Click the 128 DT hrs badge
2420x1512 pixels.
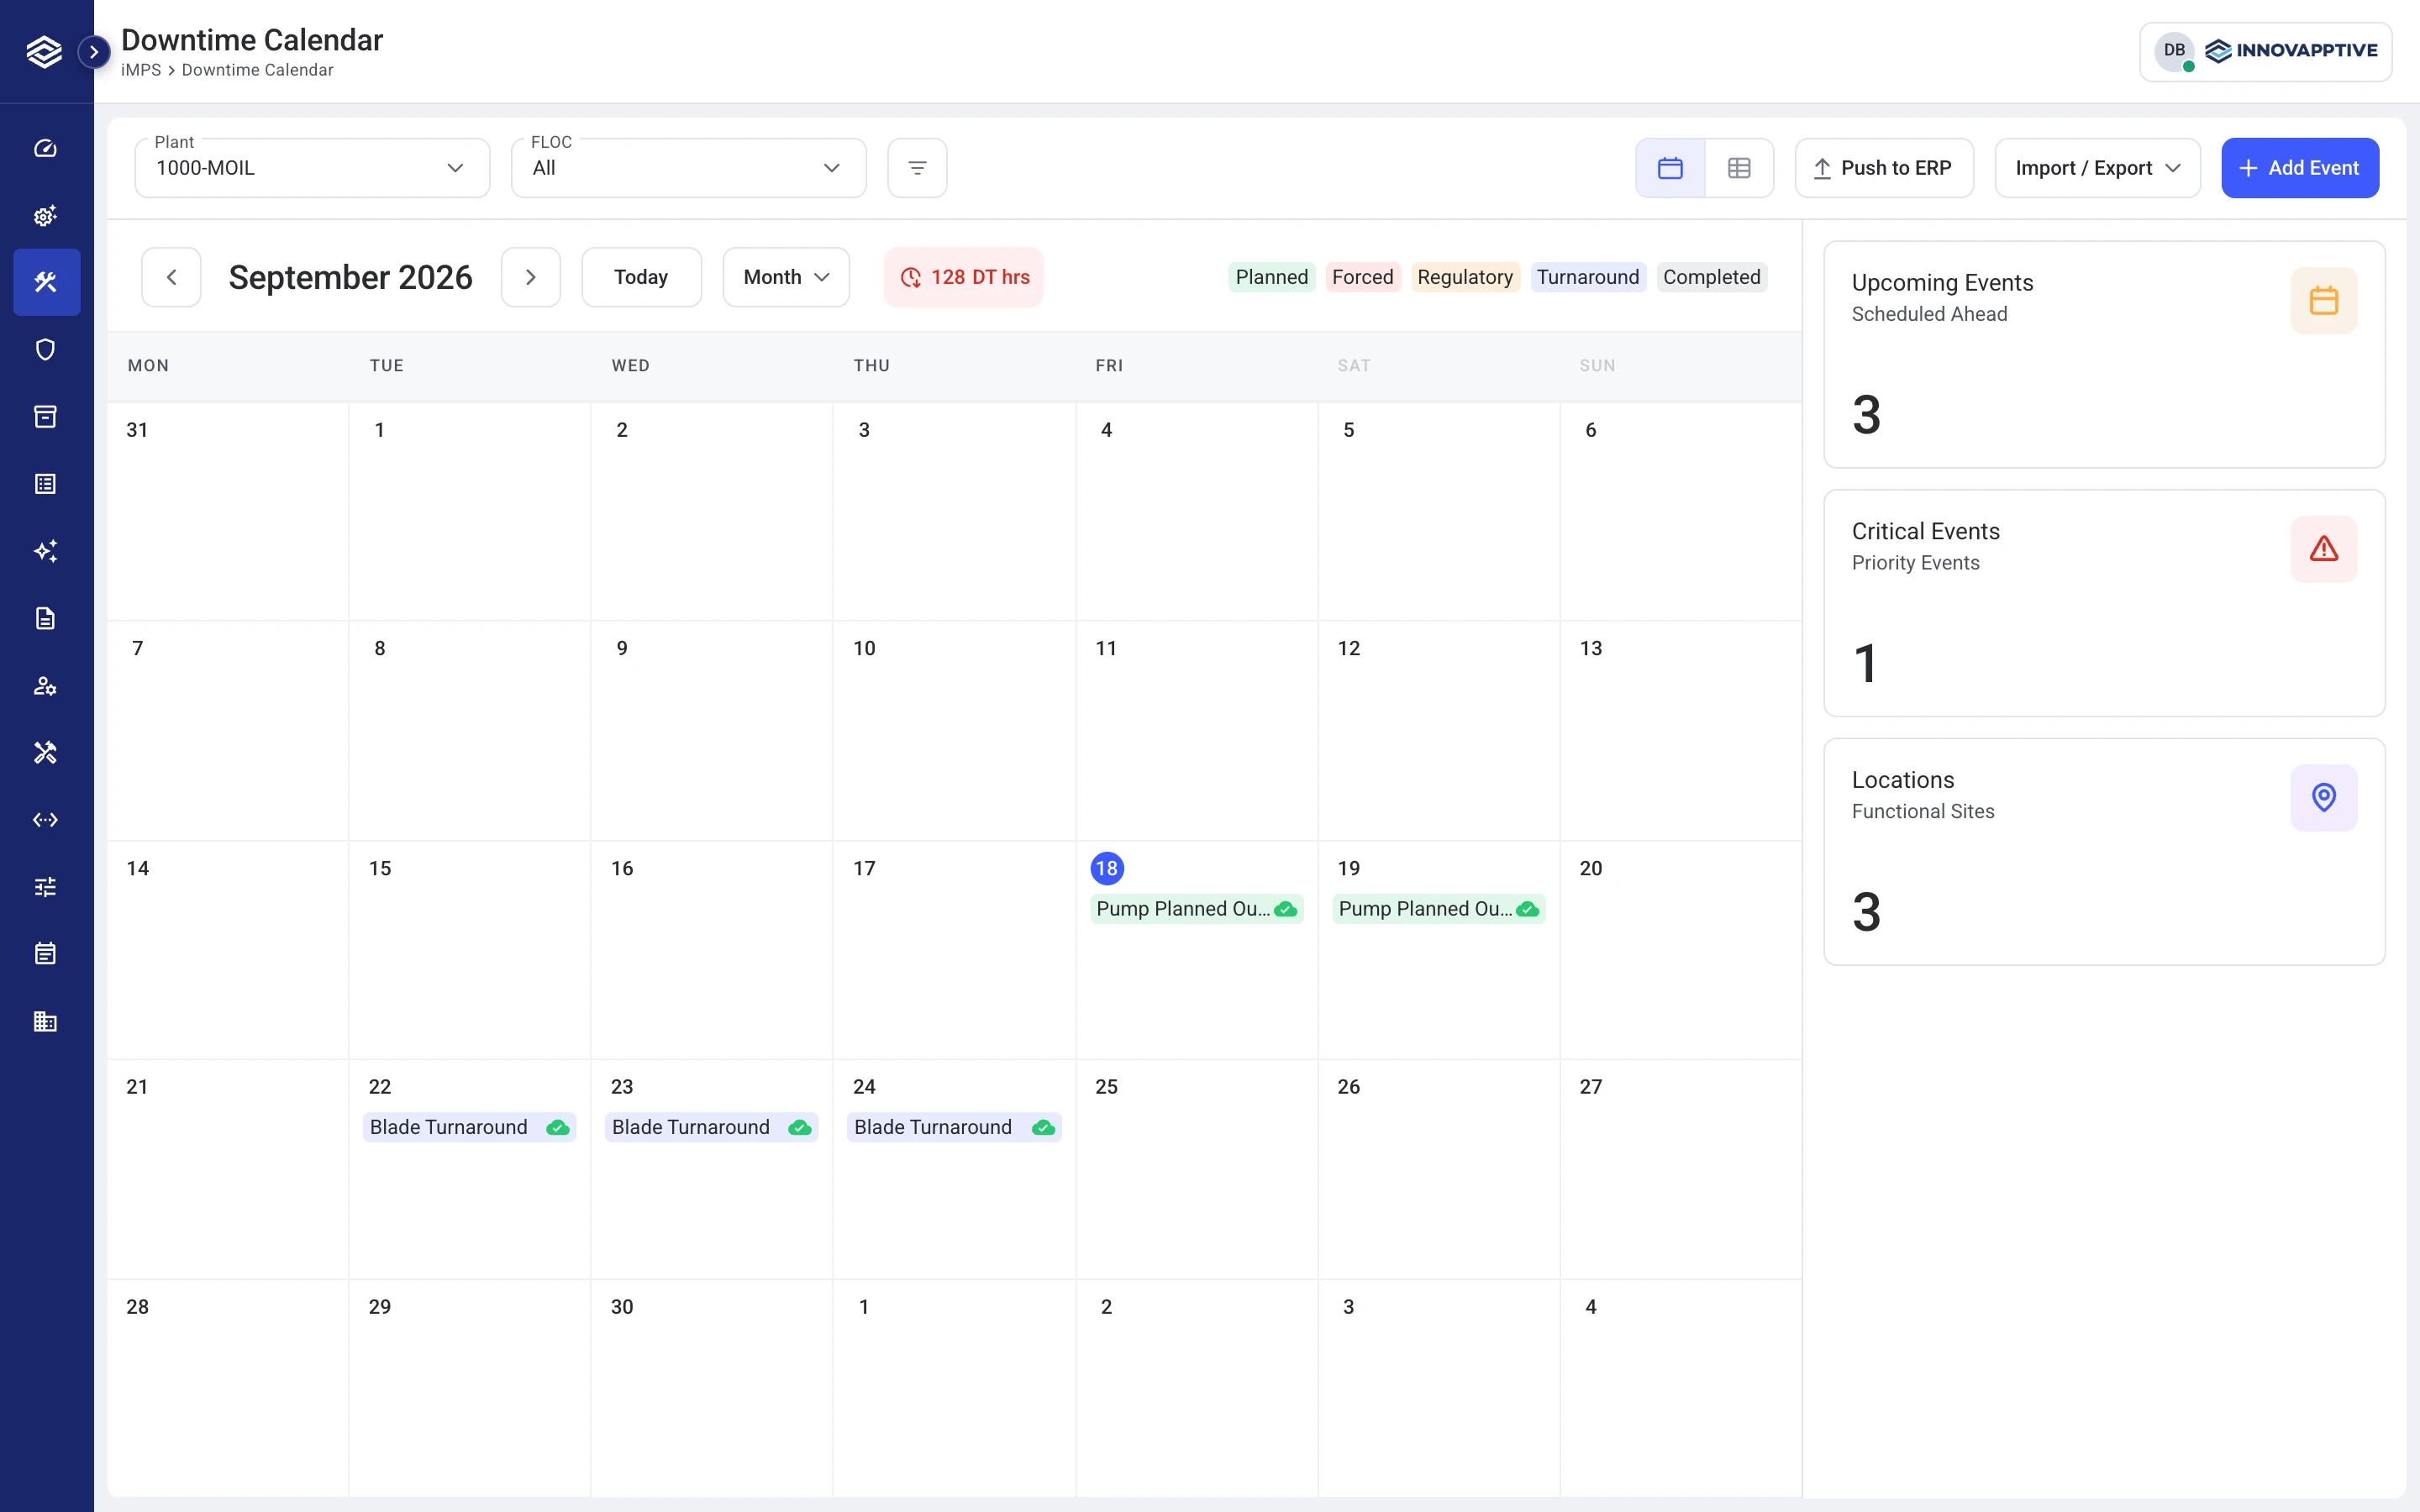coord(964,277)
